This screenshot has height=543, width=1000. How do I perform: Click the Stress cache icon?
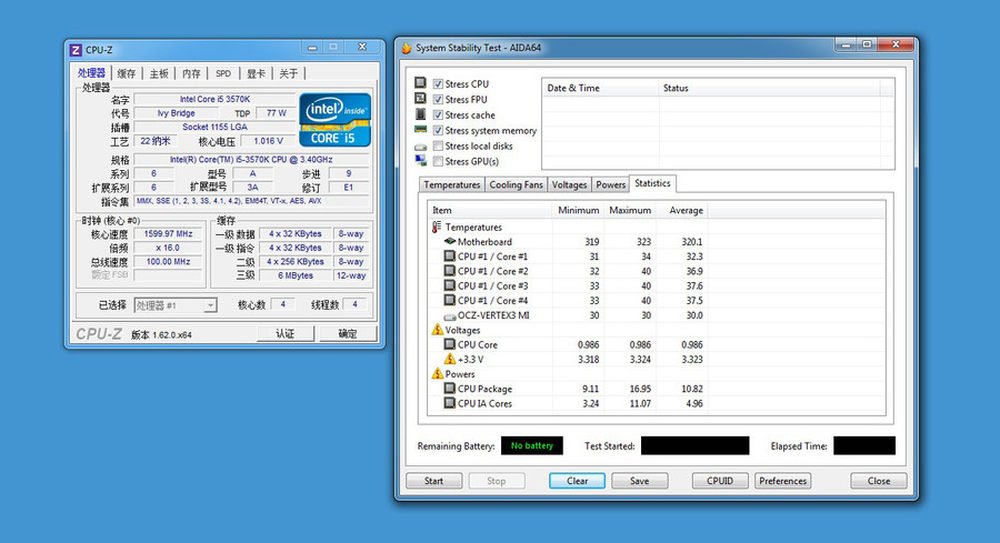[x=420, y=114]
